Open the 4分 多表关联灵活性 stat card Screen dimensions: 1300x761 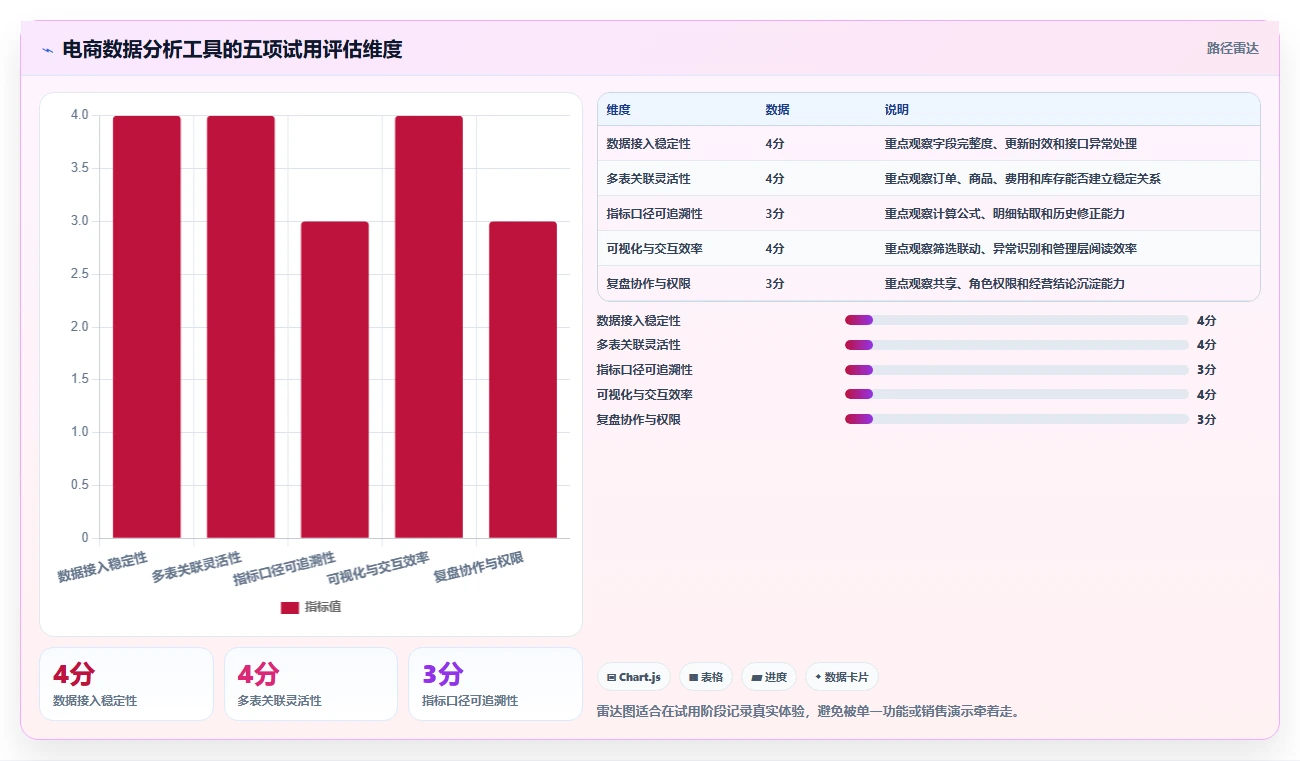[x=311, y=684]
